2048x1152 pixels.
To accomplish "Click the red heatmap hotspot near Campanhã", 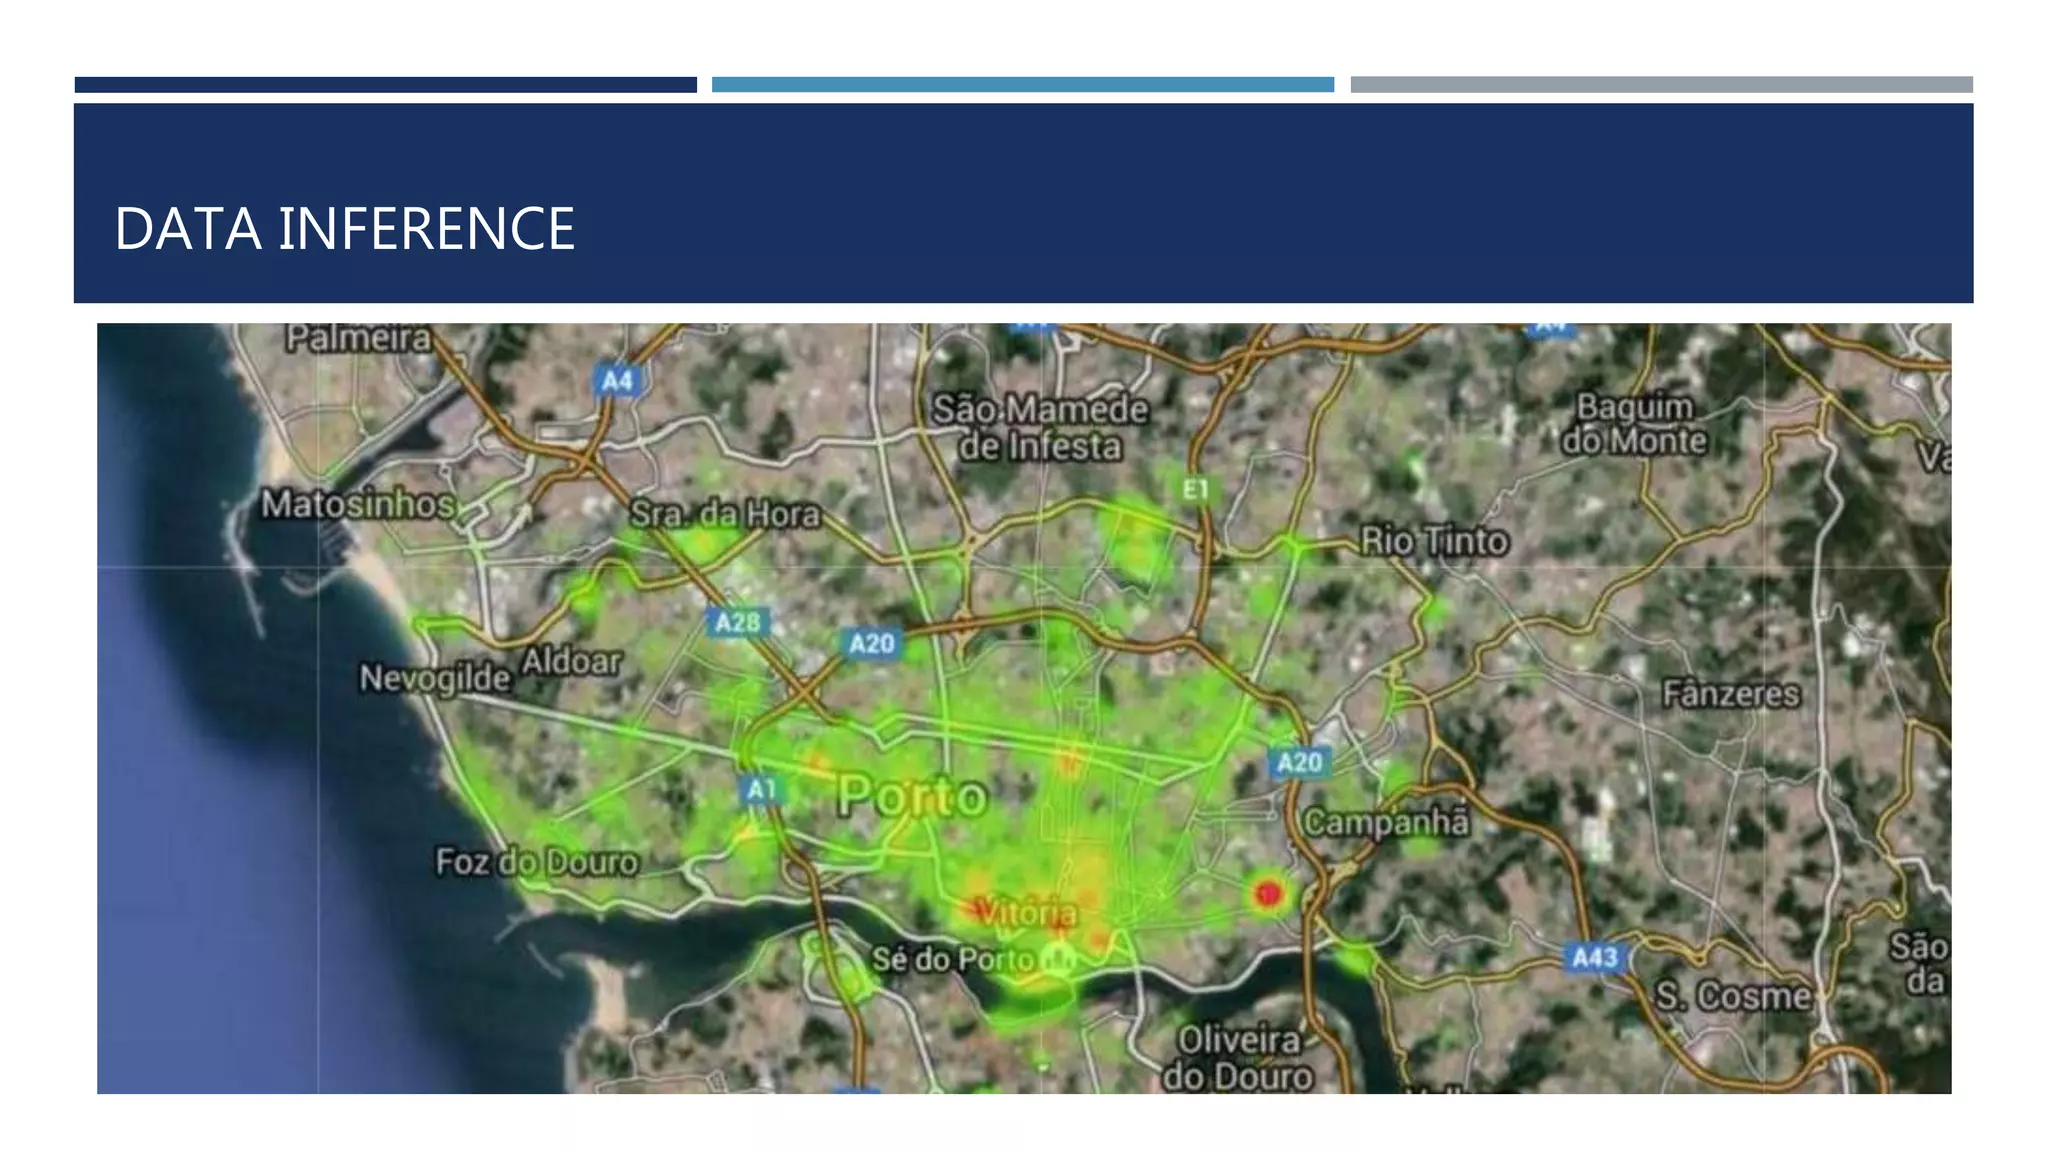I will [1268, 893].
